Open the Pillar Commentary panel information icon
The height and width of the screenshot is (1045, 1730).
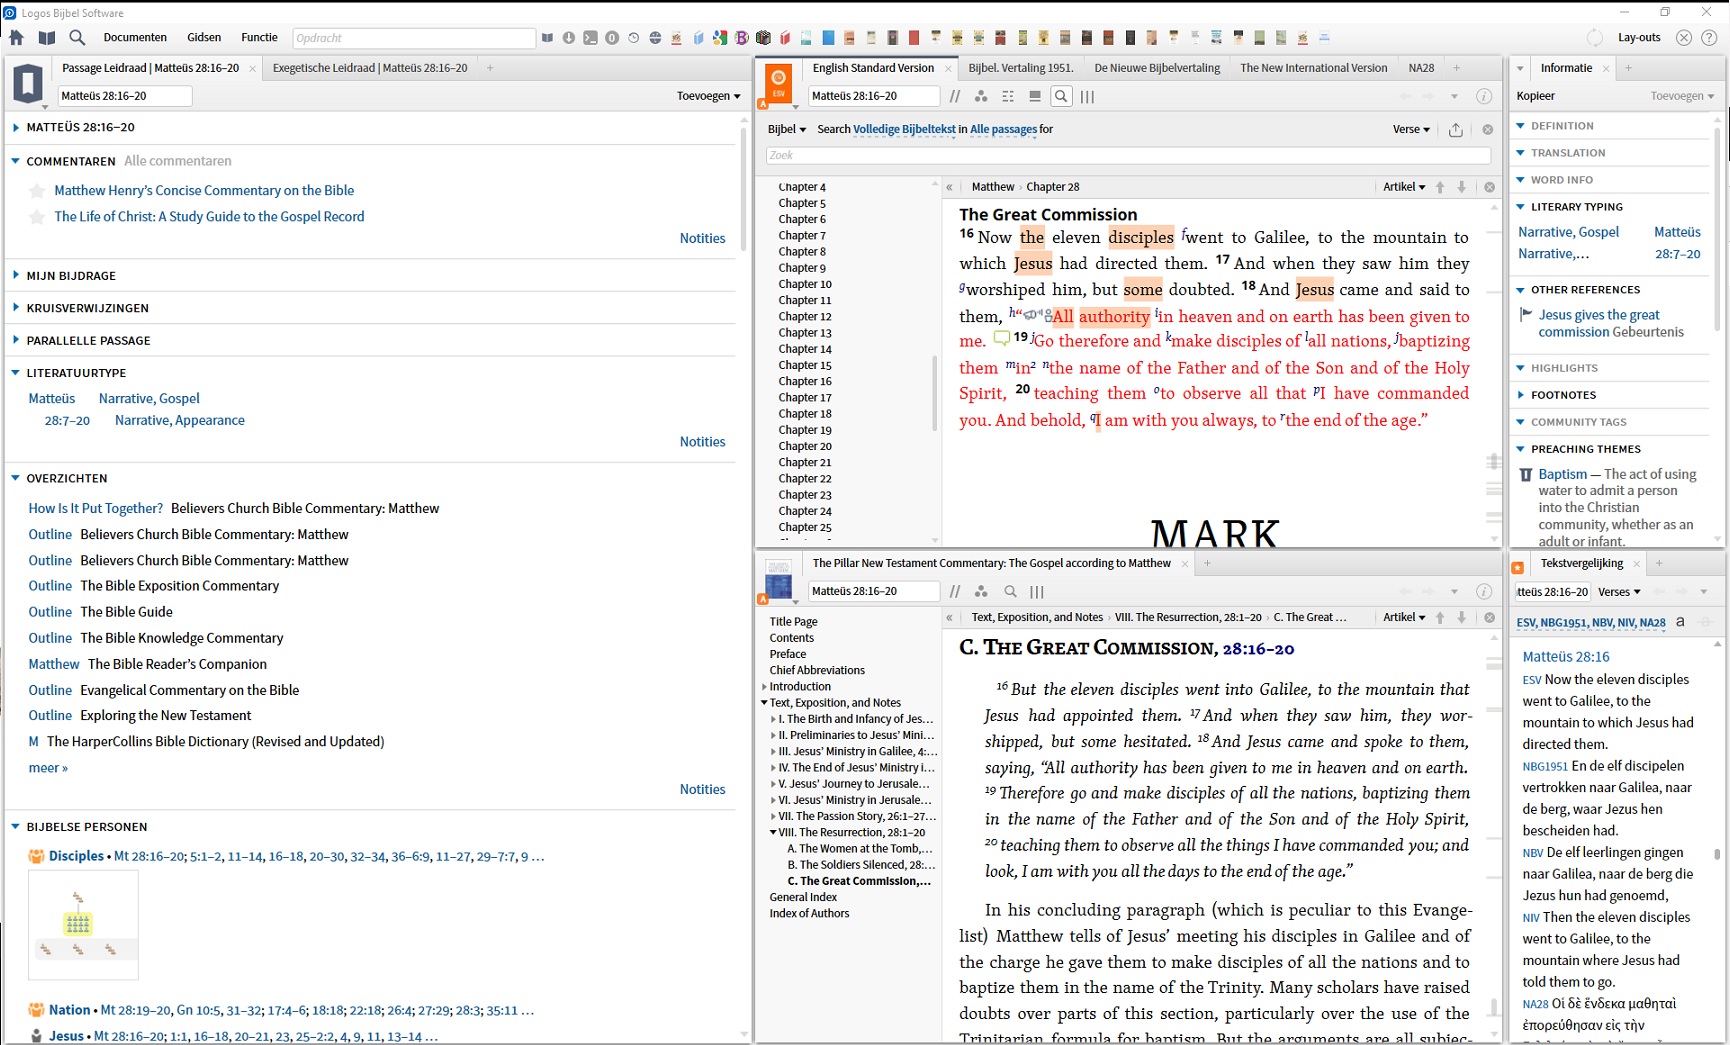coord(1484,591)
